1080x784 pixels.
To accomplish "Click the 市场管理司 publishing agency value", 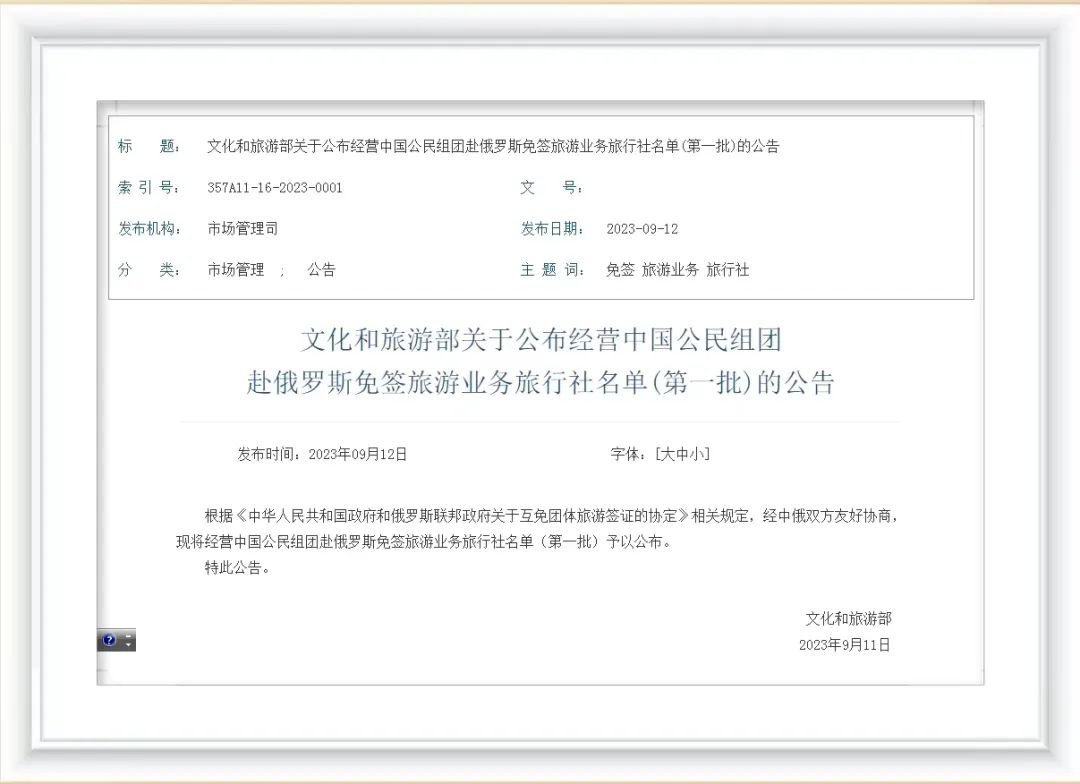I will tap(243, 229).
